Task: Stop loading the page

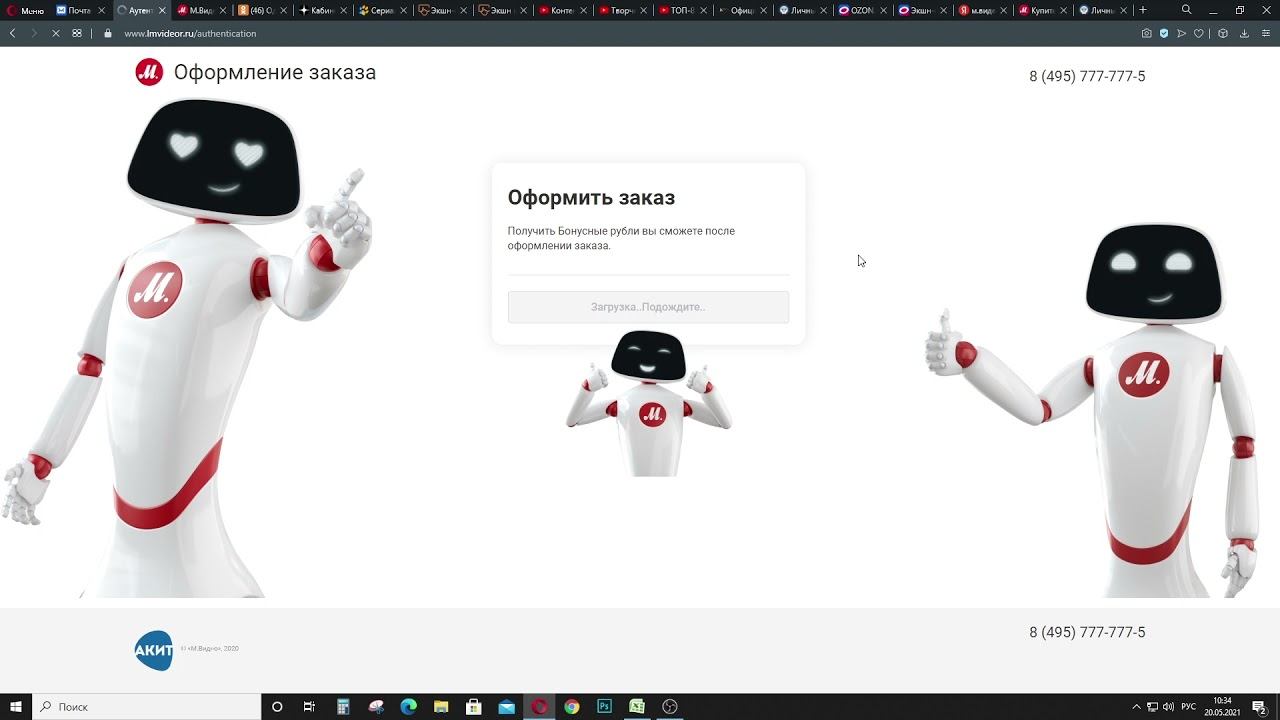Action: 55,33
